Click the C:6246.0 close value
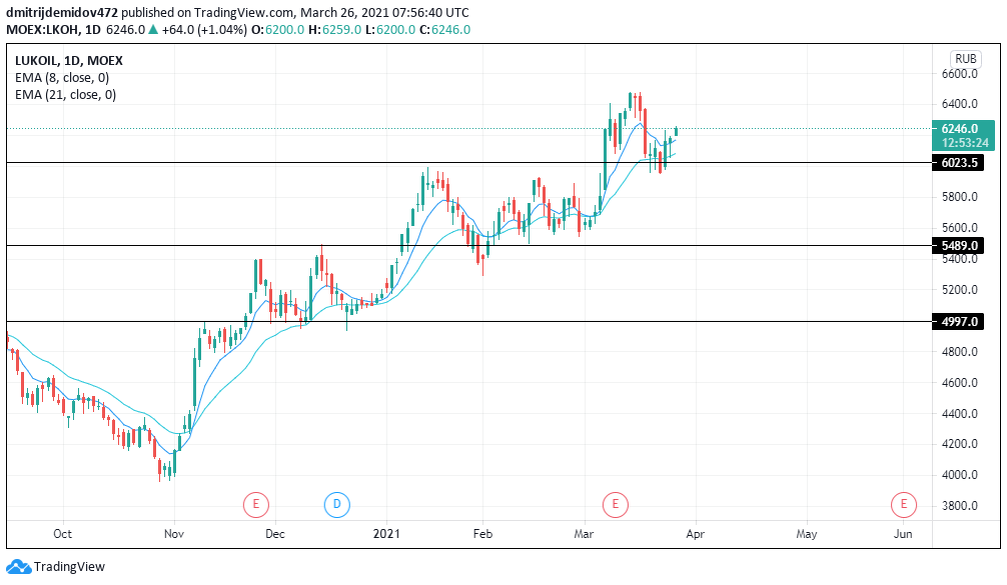Screen dimensions: 1007x585 [x=445, y=30]
